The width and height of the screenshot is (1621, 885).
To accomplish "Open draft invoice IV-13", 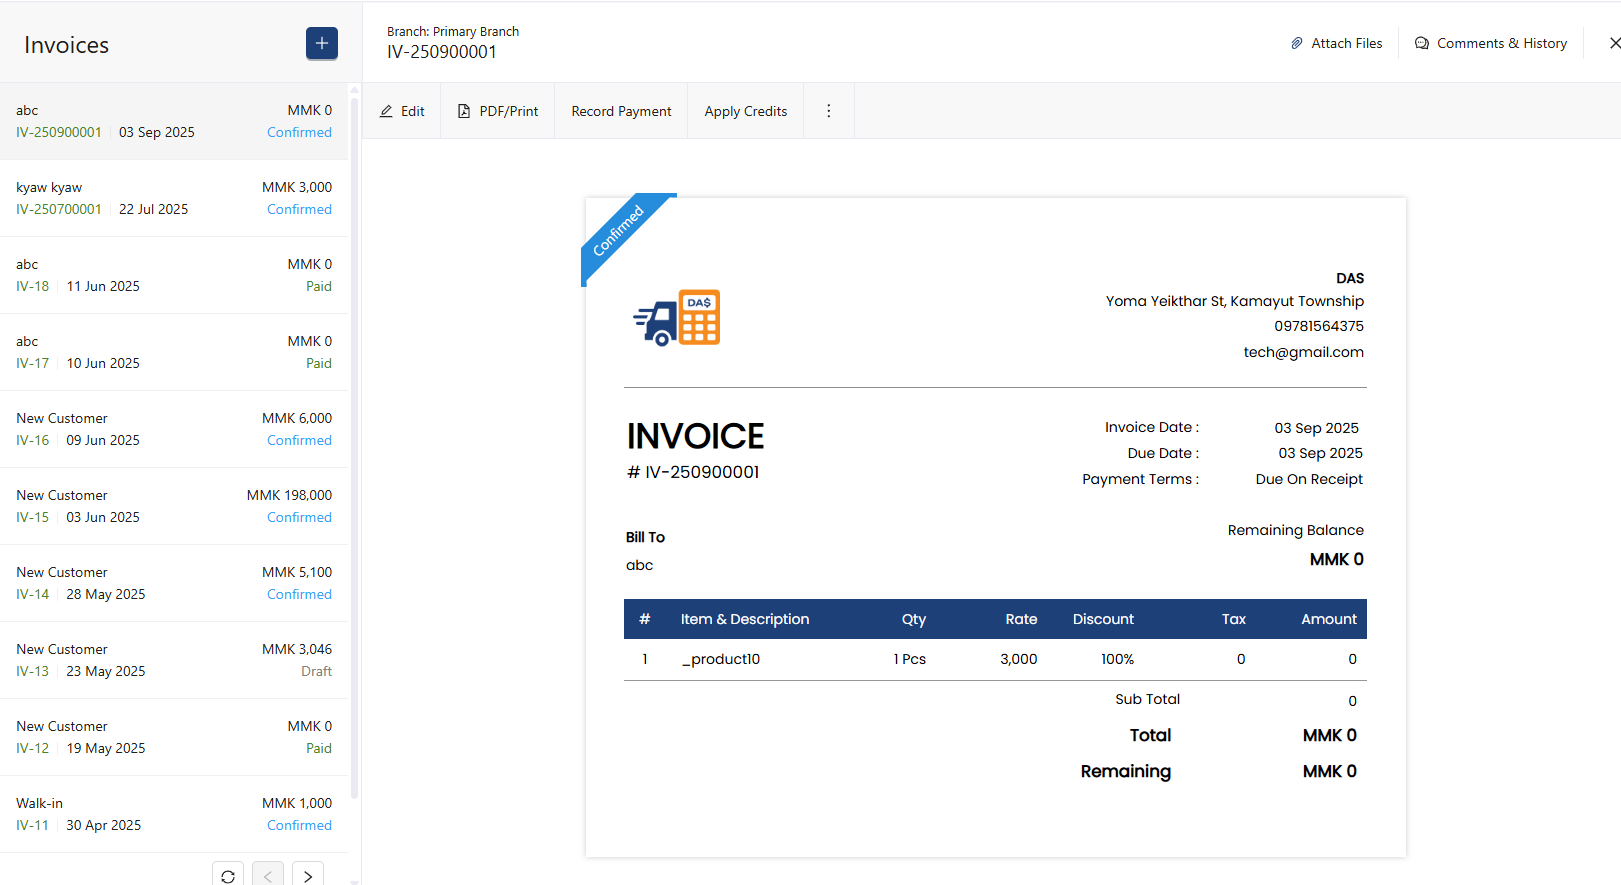I will (174, 660).
